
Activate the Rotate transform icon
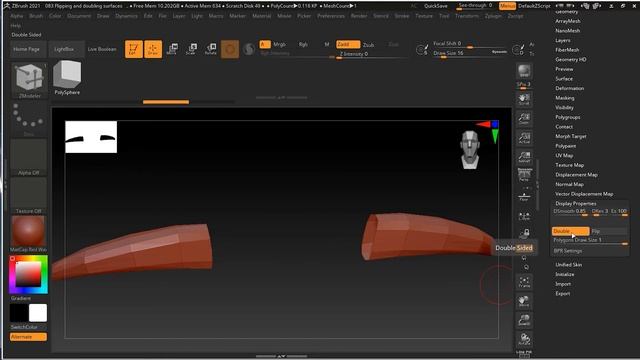(211, 49)
